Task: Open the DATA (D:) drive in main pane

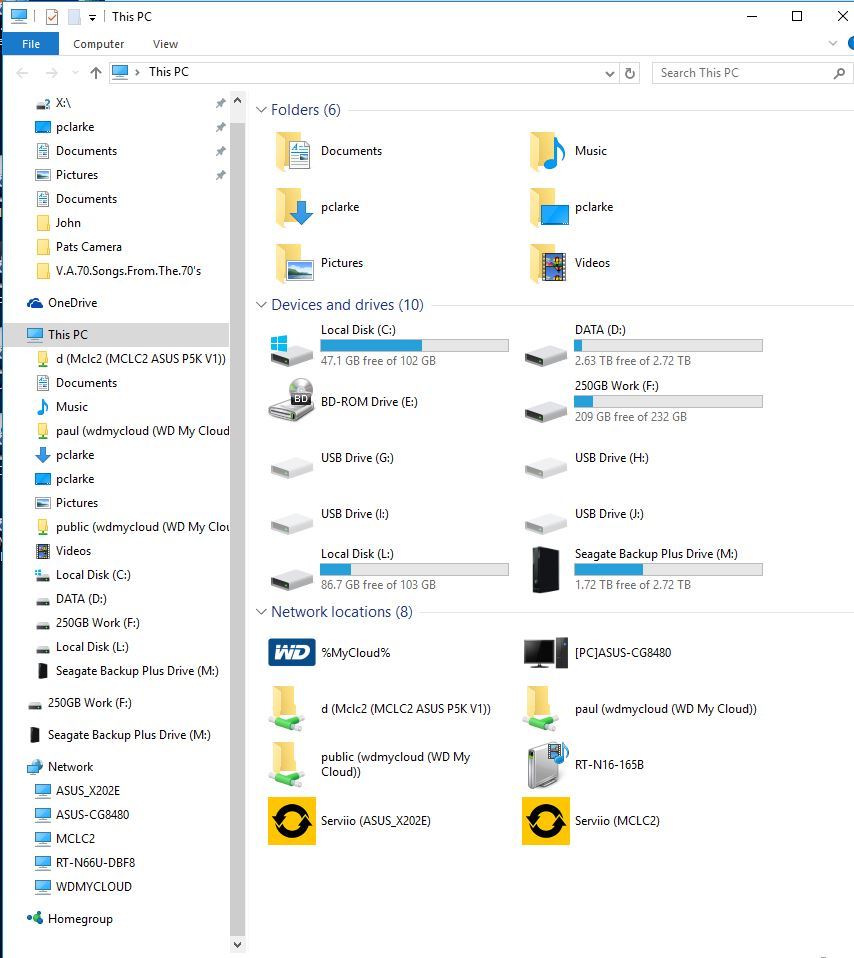Action: (643, 345)
